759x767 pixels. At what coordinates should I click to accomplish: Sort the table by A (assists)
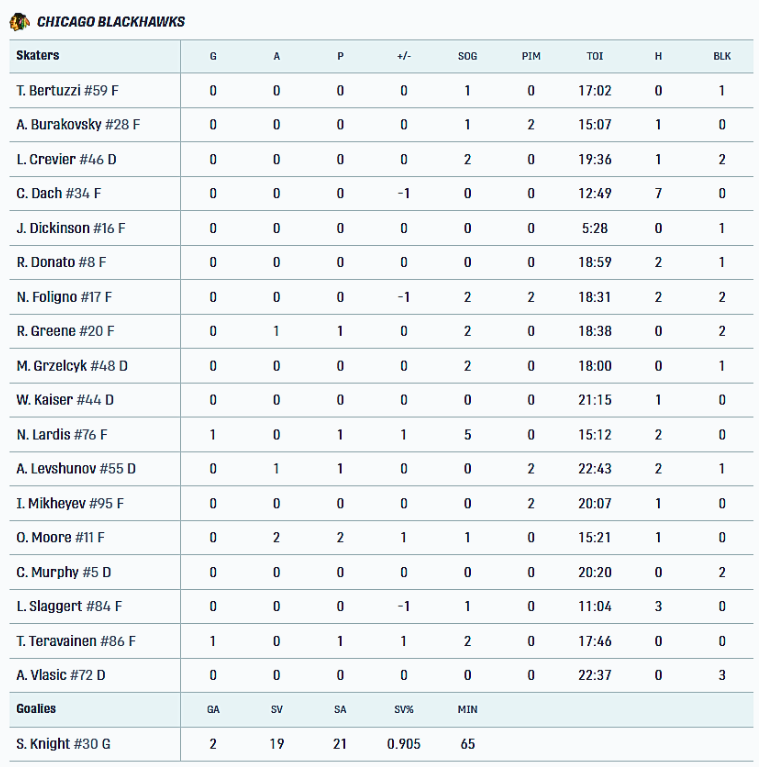(x=277, y=56)
